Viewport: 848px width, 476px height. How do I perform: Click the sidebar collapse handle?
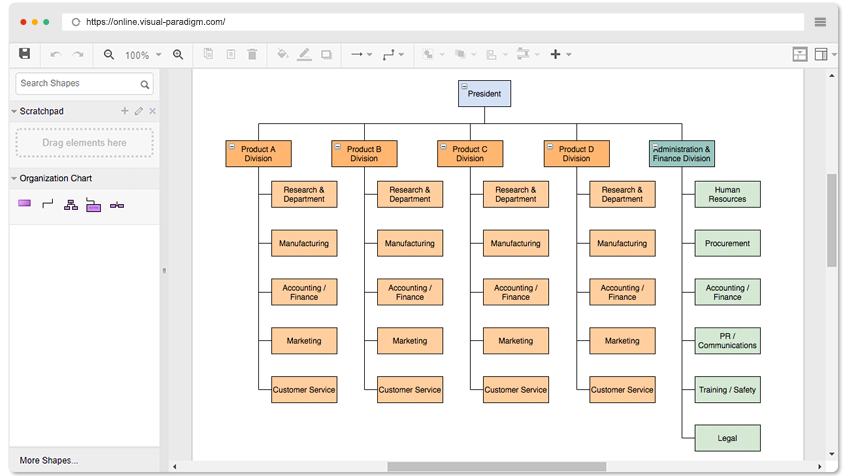coord(164,270)
